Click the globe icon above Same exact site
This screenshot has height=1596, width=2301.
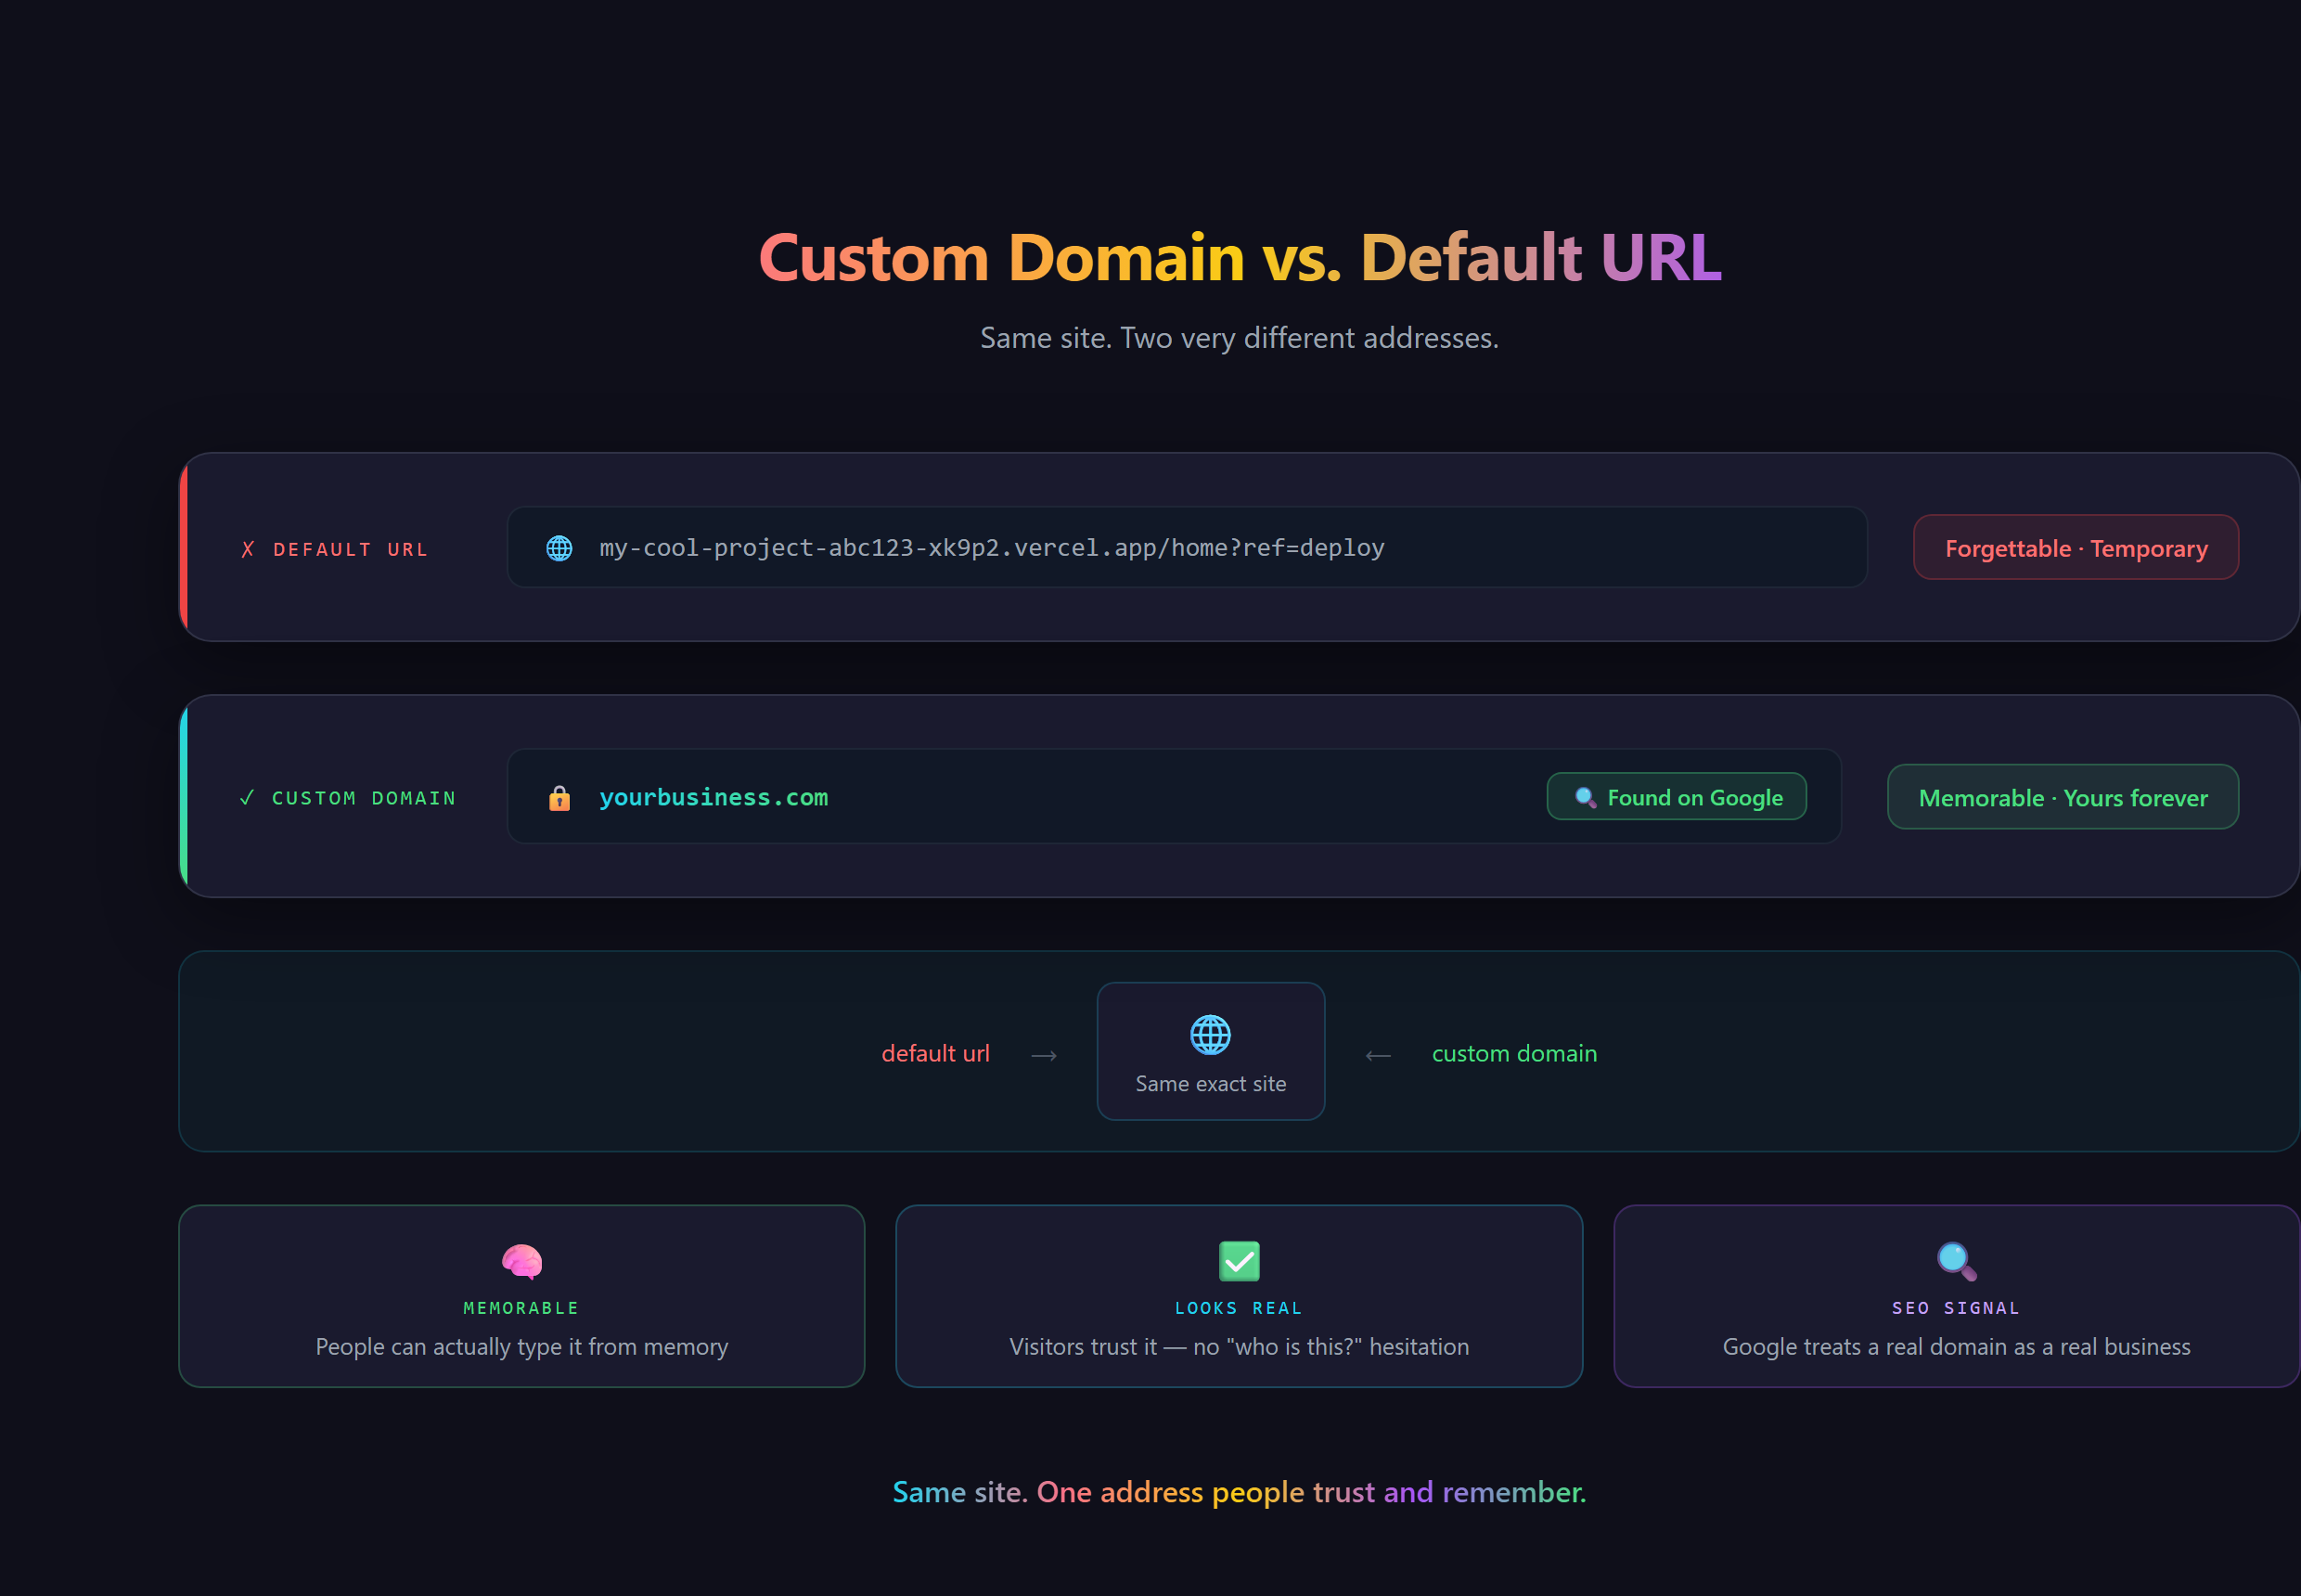[x=1210, y=1035]
